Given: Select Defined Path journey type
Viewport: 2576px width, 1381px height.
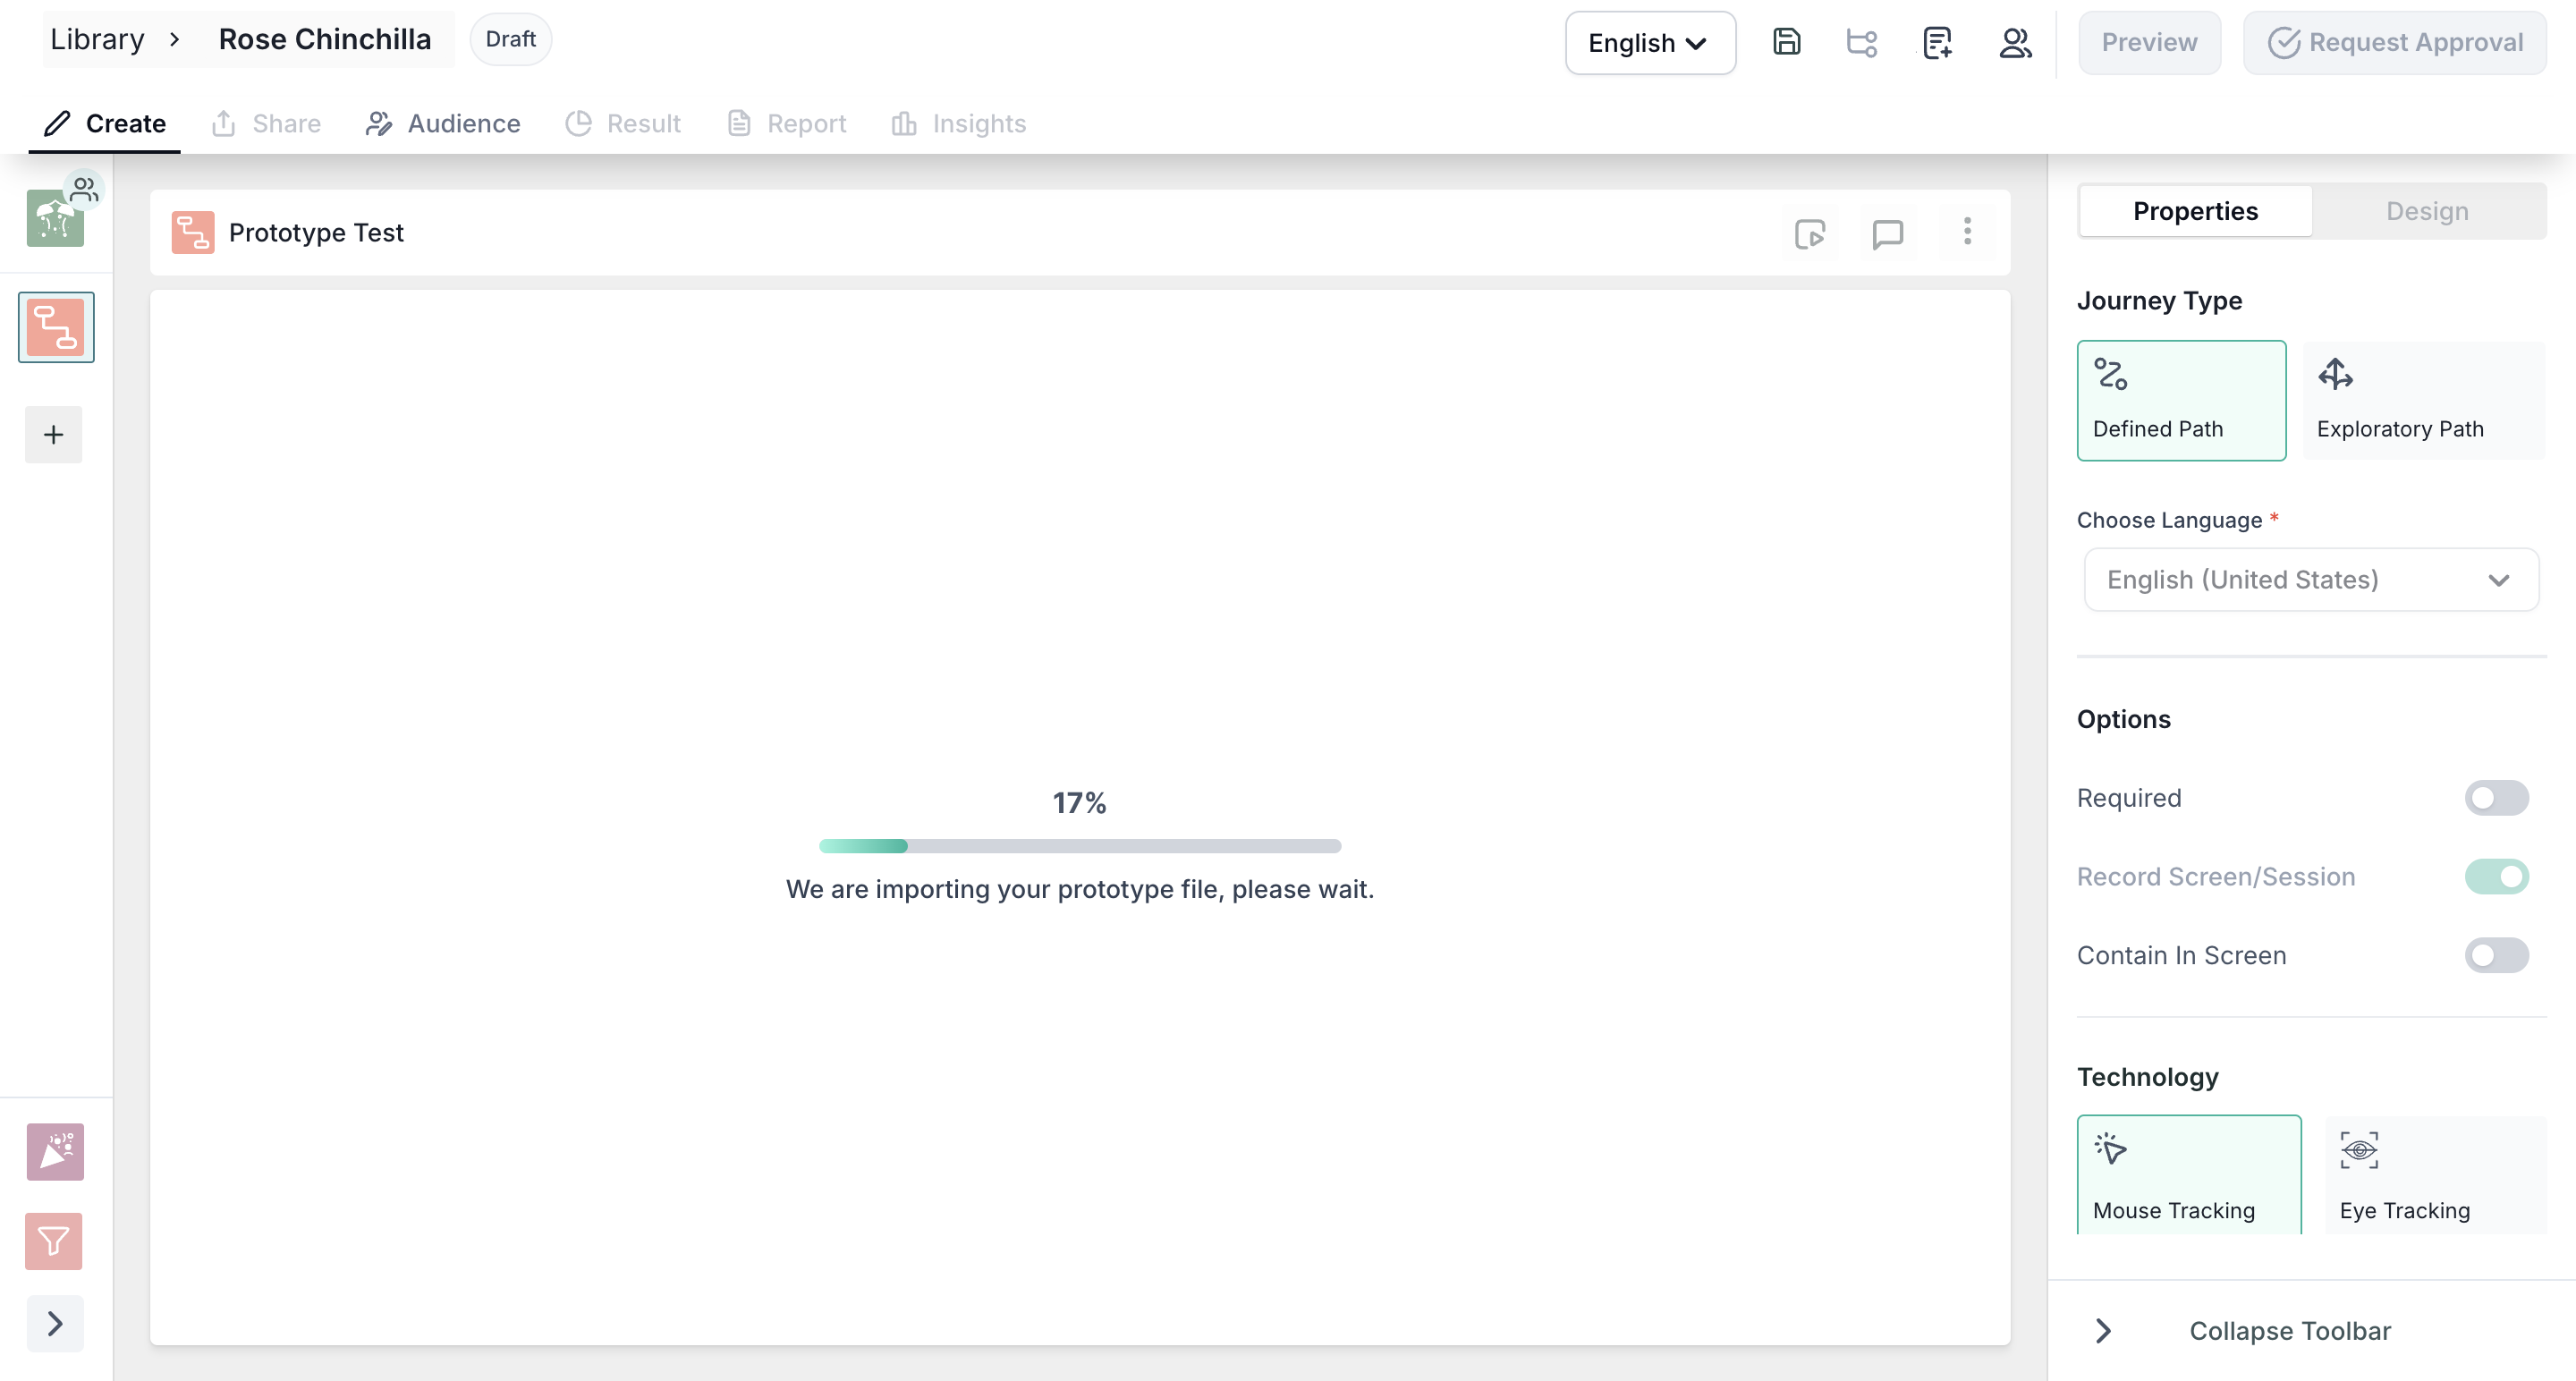Looking at the screenshot, I should coord(2181,401).
